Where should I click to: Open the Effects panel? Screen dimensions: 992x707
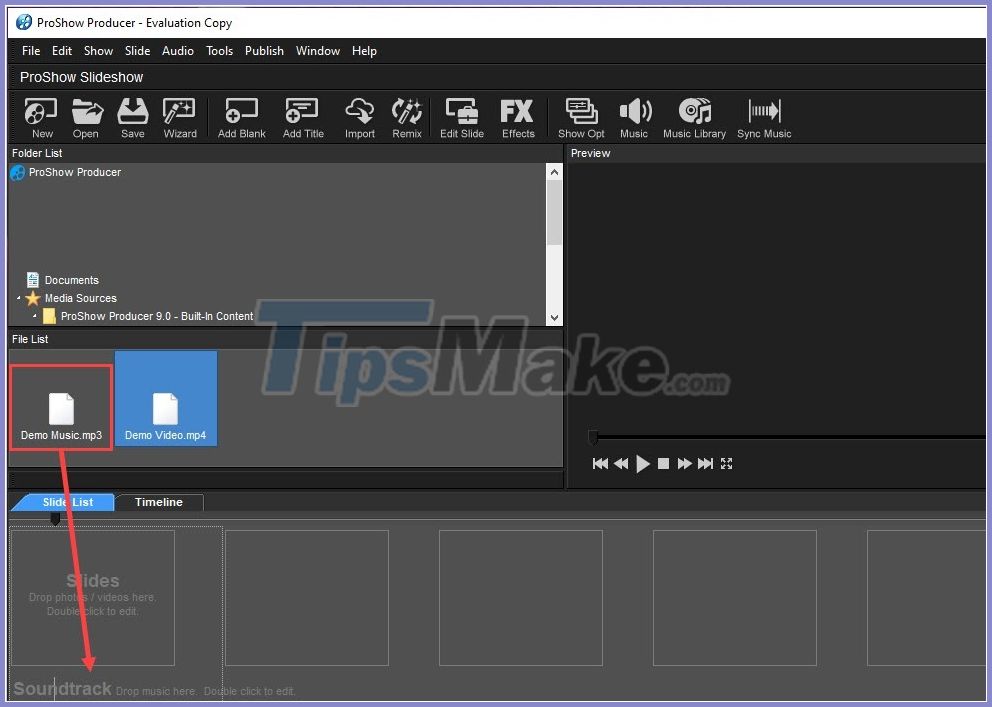517,117
